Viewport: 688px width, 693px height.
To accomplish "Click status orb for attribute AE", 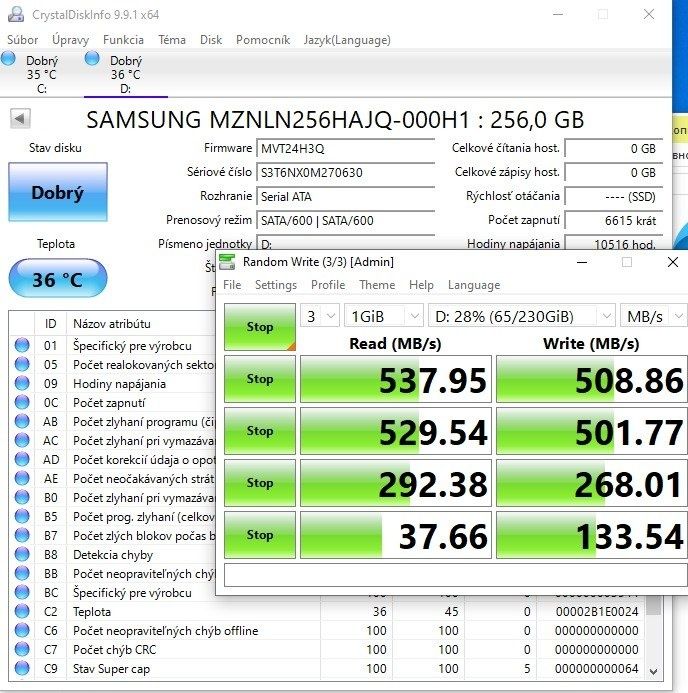I will coord(22,478).
